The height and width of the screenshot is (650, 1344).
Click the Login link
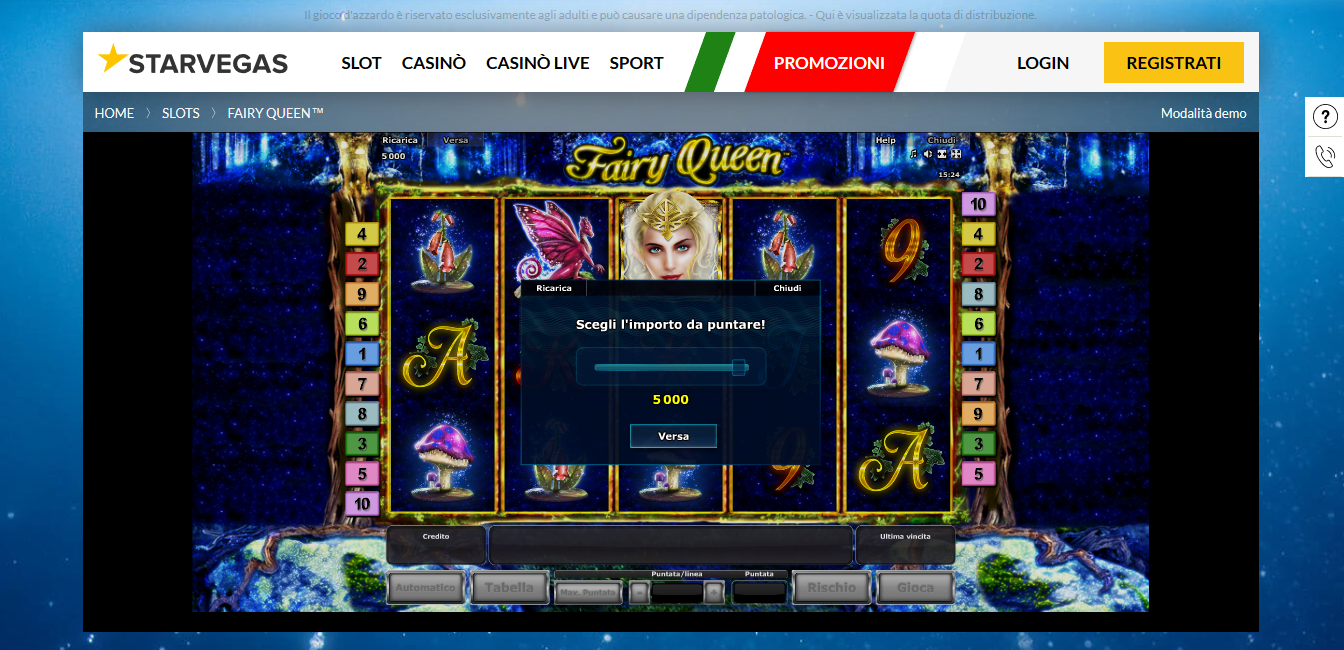pyautogui.click(x=1043, y=63)
